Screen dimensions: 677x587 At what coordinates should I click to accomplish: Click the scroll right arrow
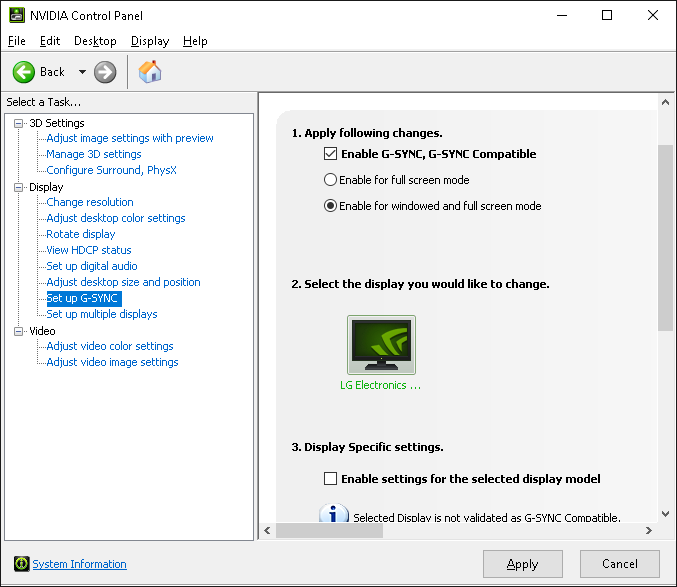click(649, 530)
